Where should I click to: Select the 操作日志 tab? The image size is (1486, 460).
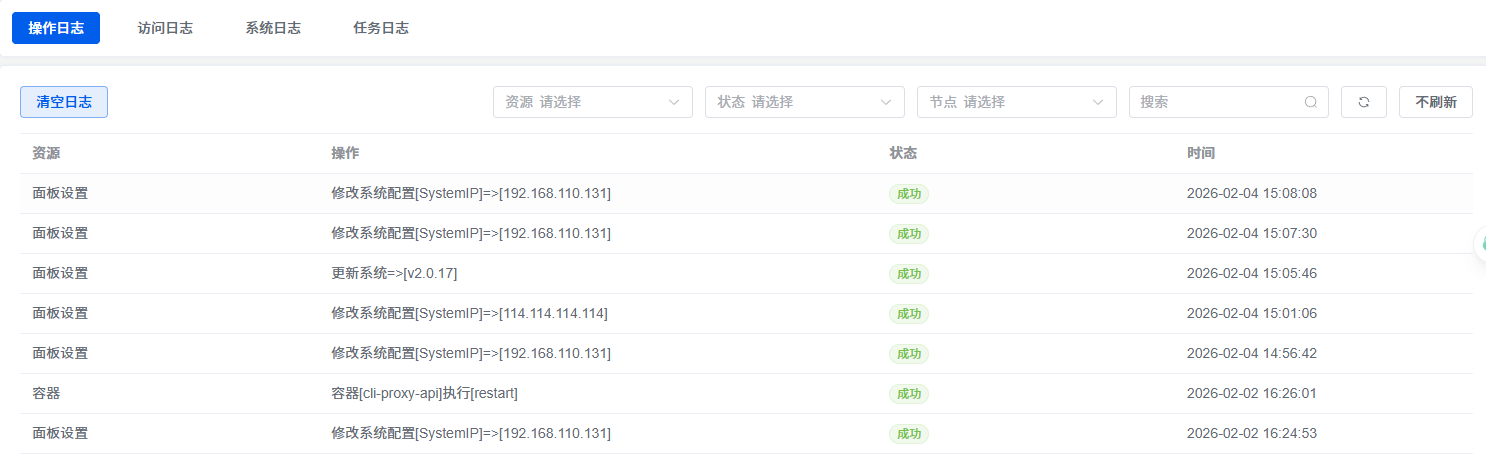[56, 28]
